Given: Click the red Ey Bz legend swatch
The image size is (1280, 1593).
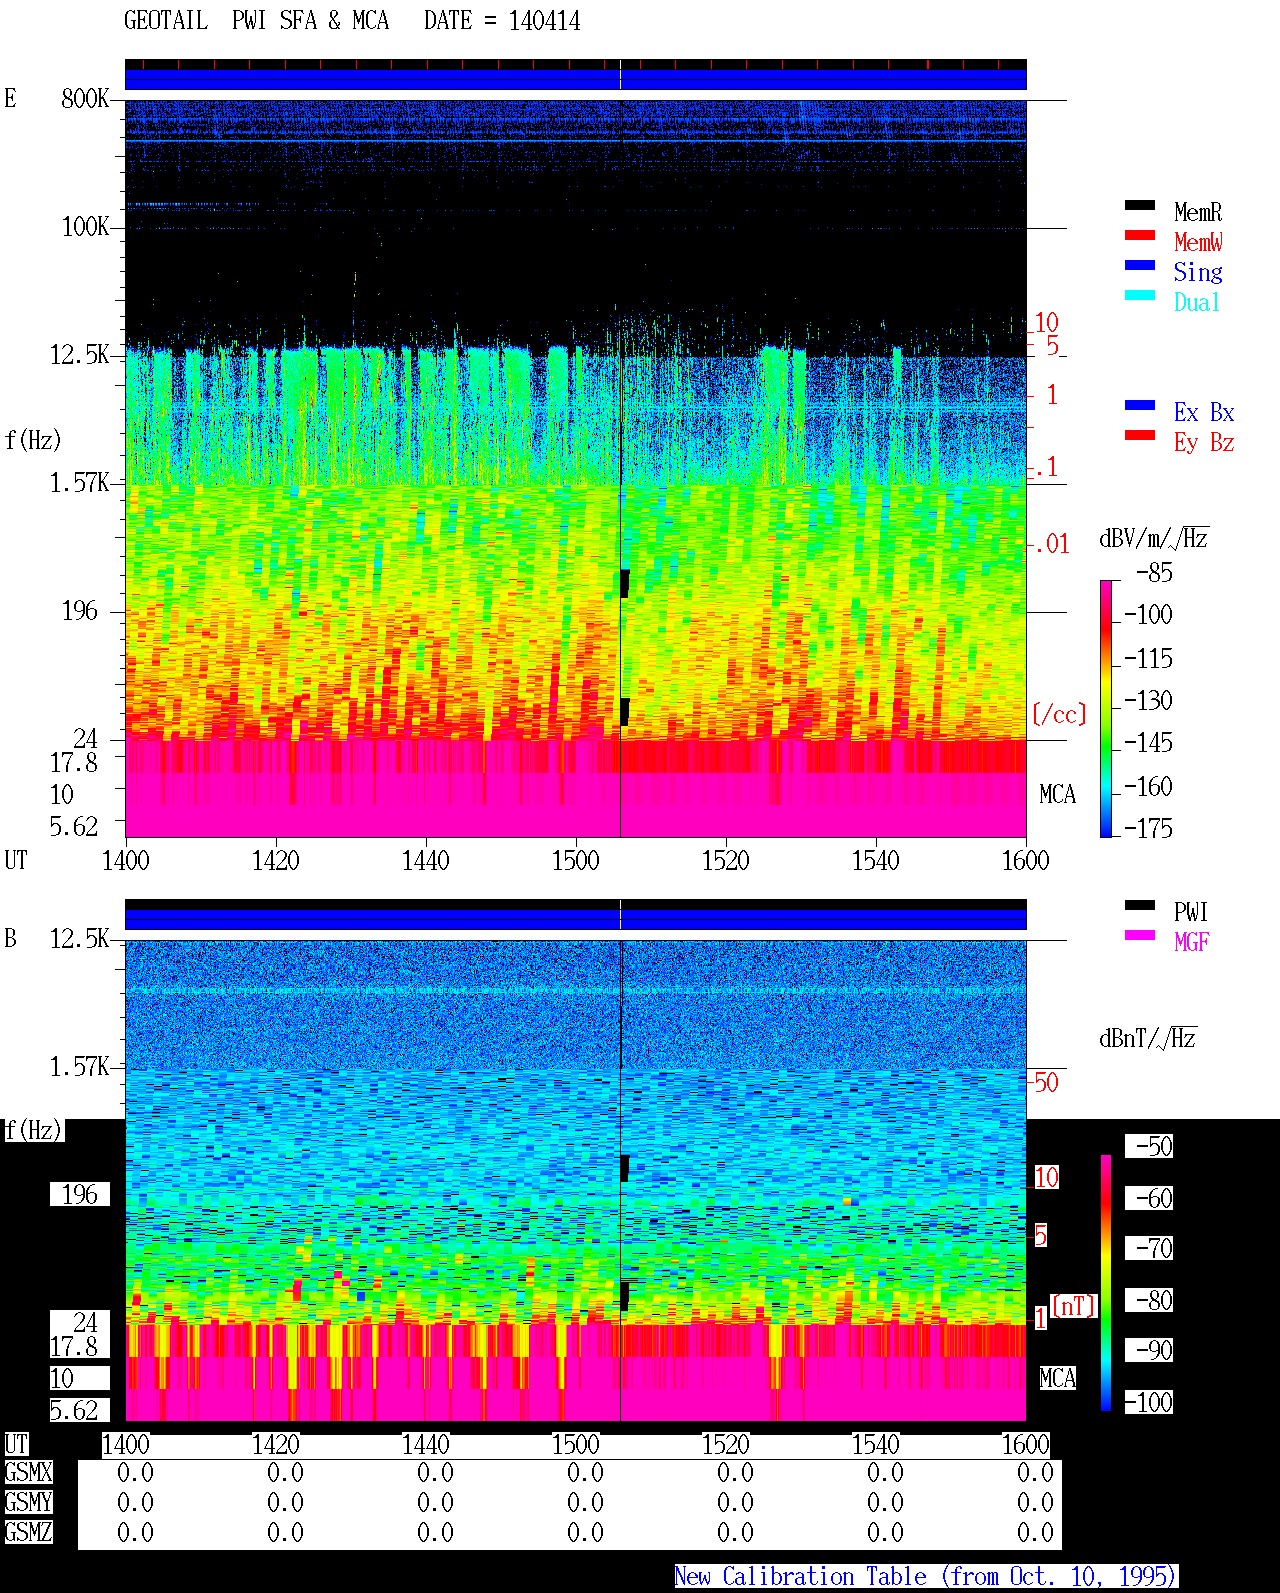Looking at the screenshot, I should [x=1139, y=435].
